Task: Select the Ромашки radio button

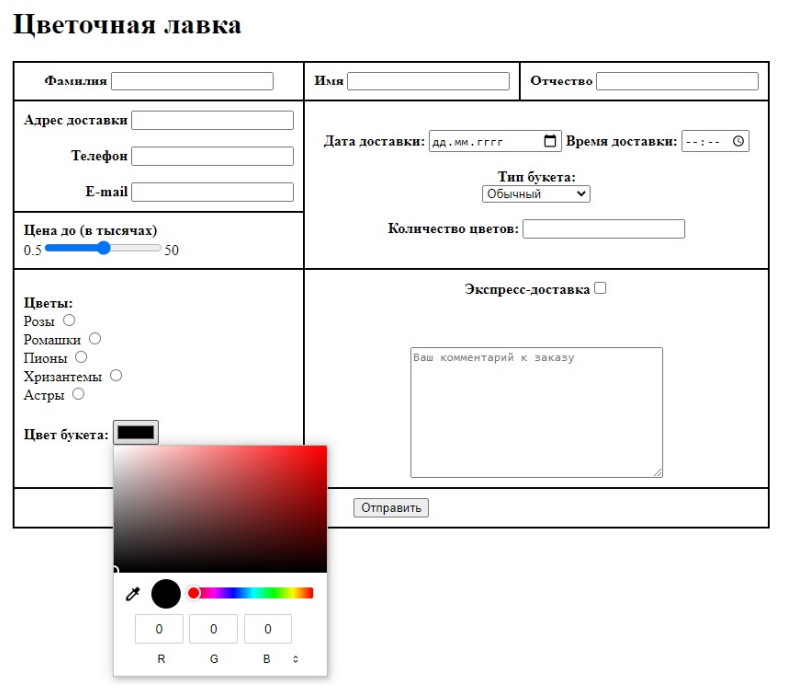Action: coord(95,339)
